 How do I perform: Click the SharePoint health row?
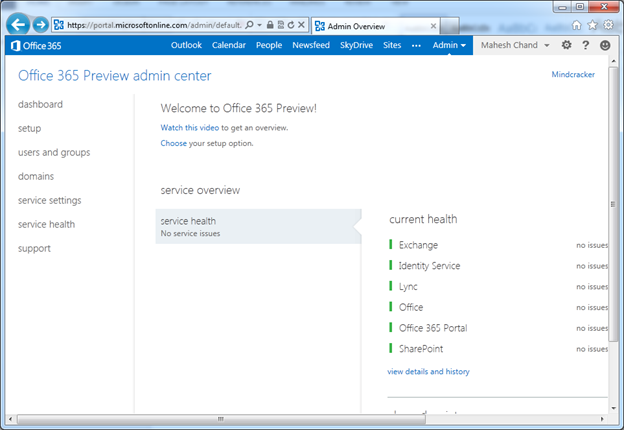(498, 349)
